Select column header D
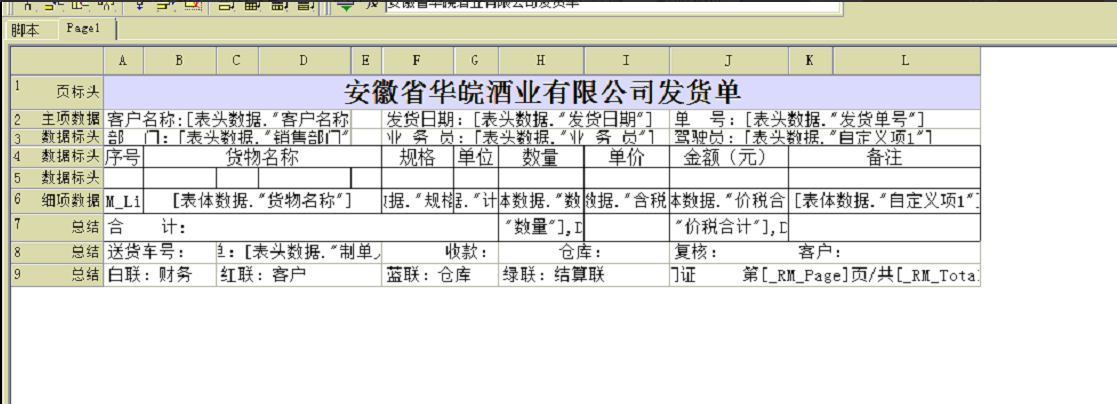1117x404 pixels. click(304, 61)
